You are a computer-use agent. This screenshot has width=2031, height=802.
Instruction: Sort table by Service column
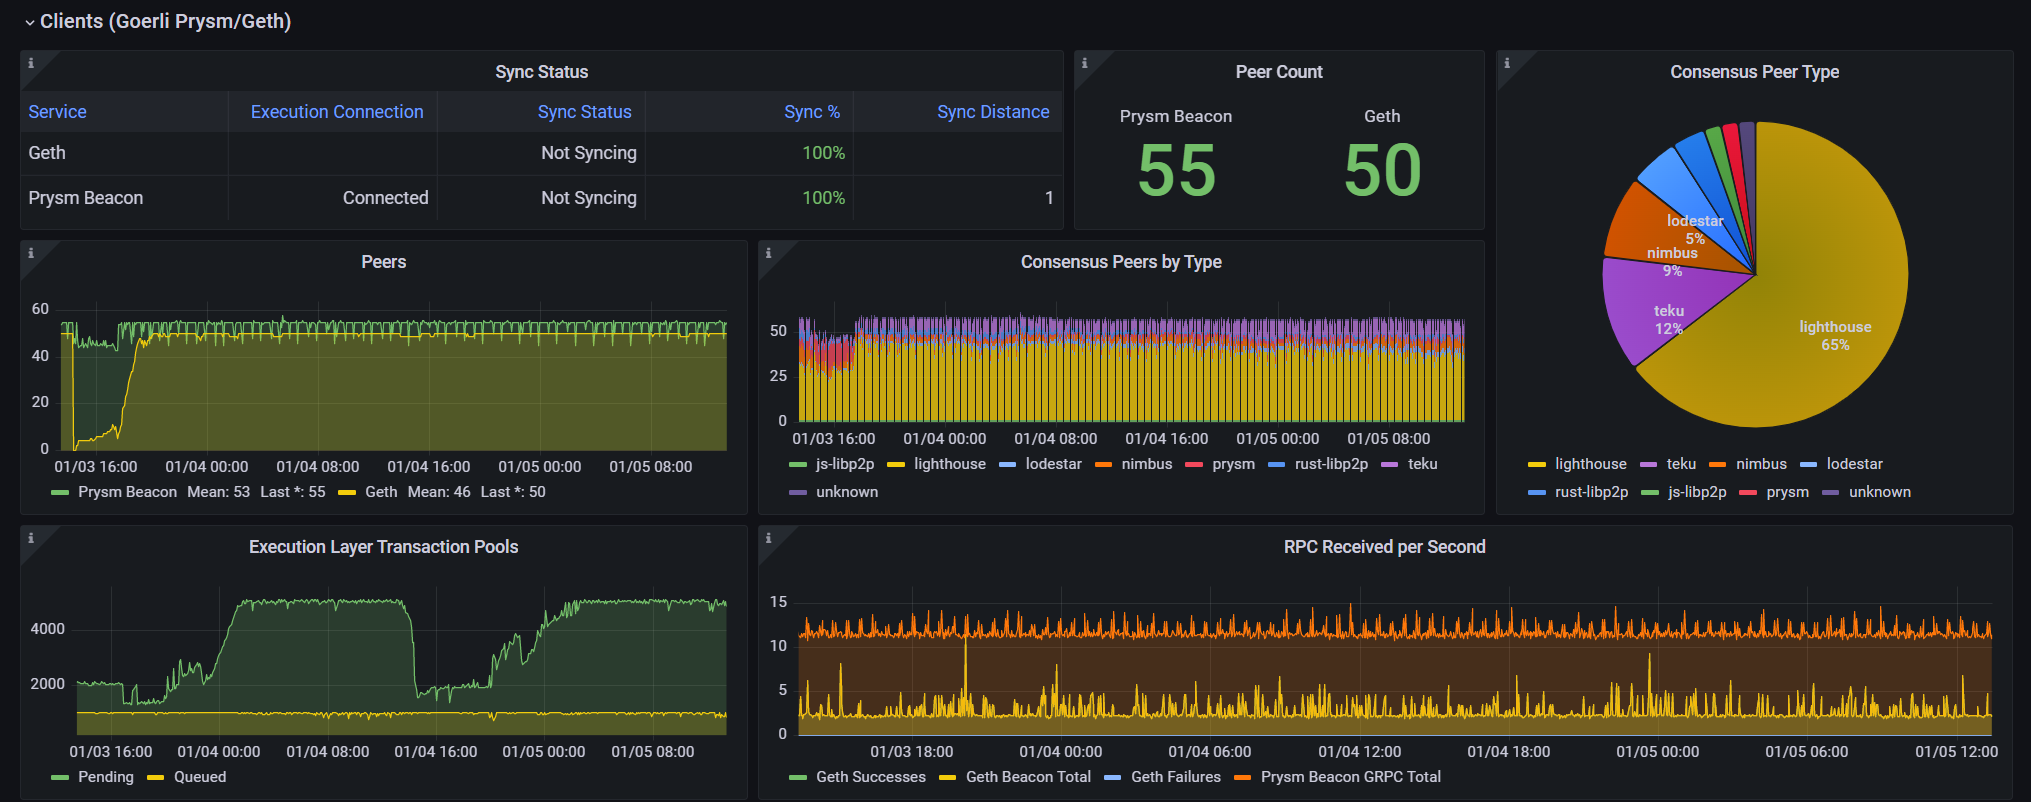coord(57,112)
